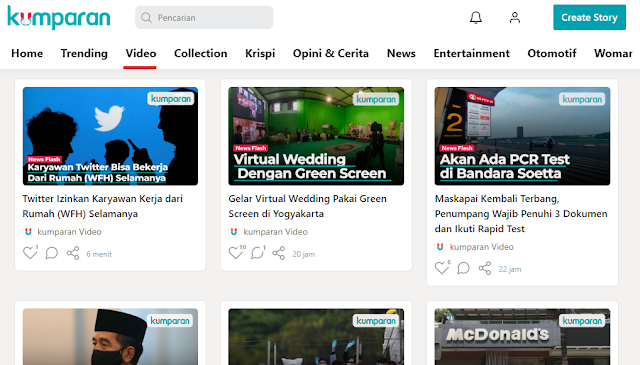Image resolution: width=640 pixels, height=365 pixels.
Task: Play the PCR Test Bandara Soetta thumbnail
Action: pyautogui.click(x=522, y=136)
